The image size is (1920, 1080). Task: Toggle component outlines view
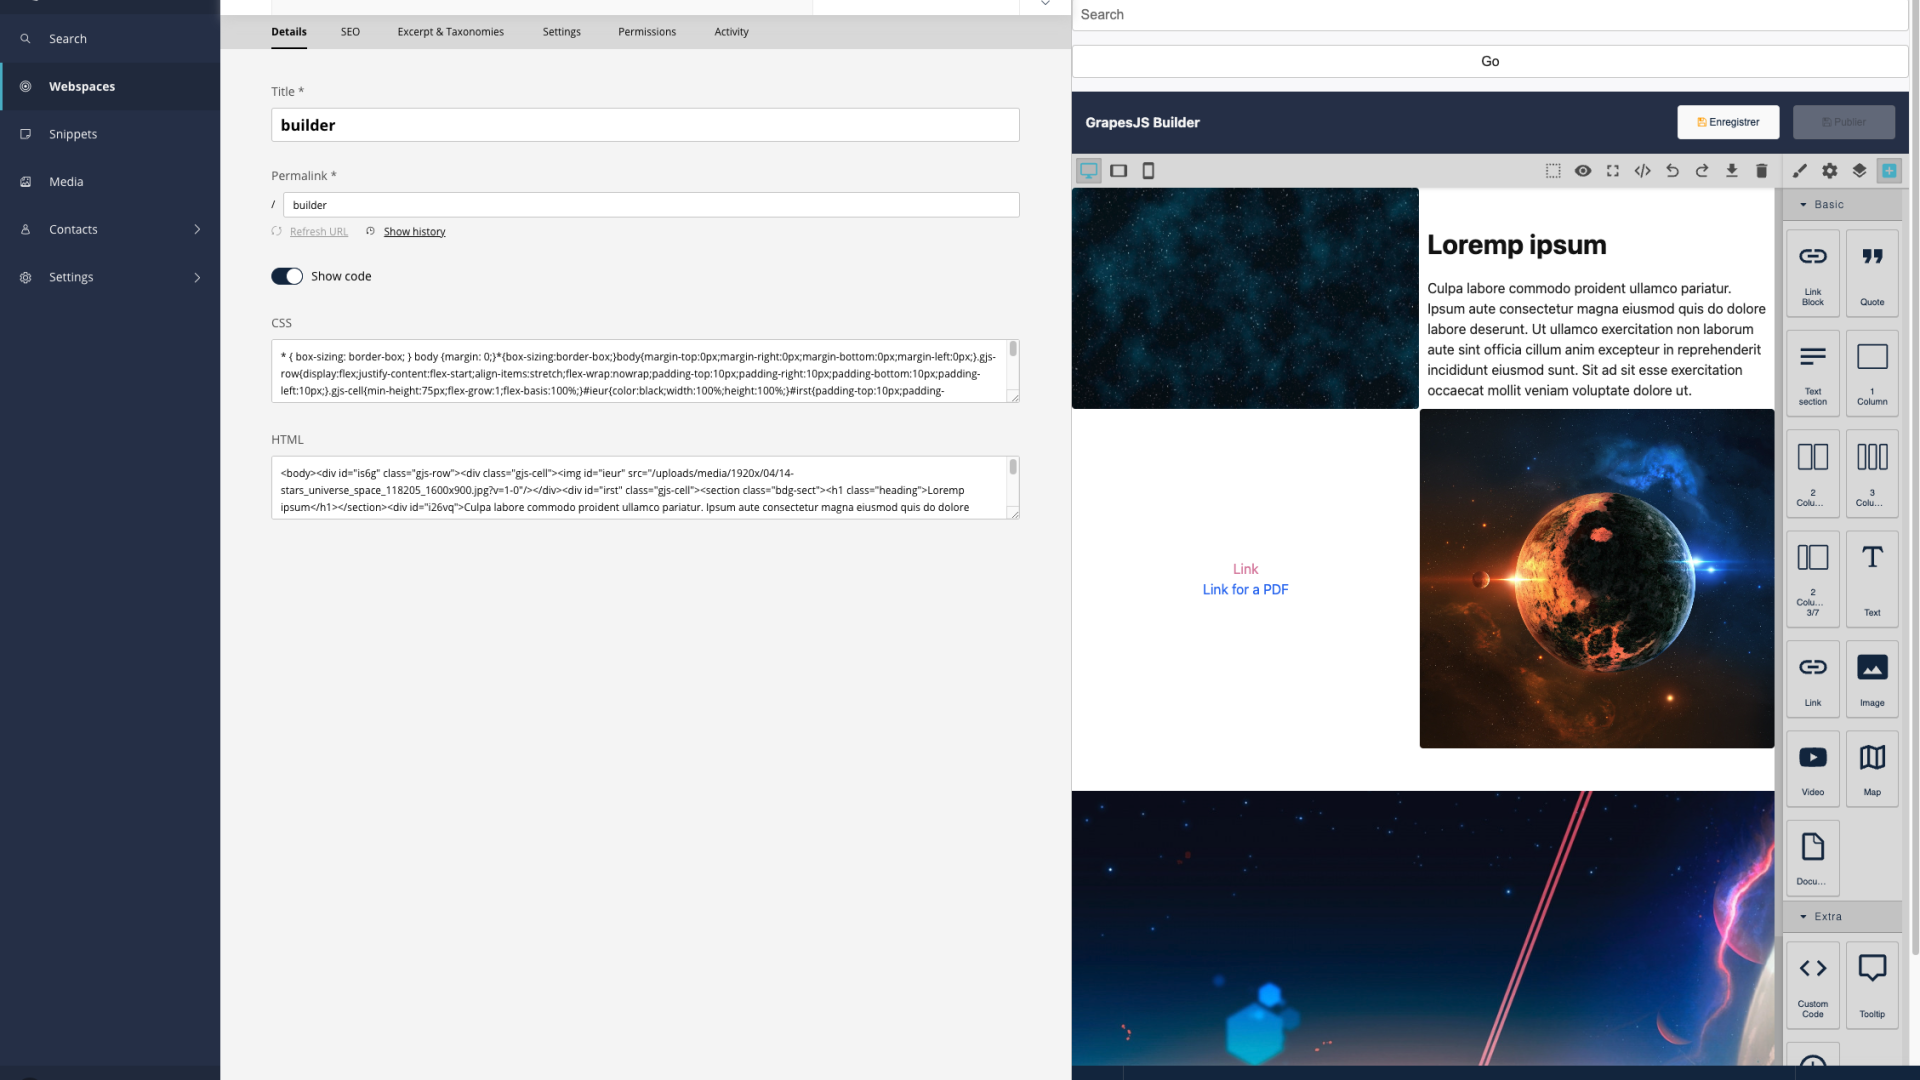pyautogui.click(x=1553, y=171)
